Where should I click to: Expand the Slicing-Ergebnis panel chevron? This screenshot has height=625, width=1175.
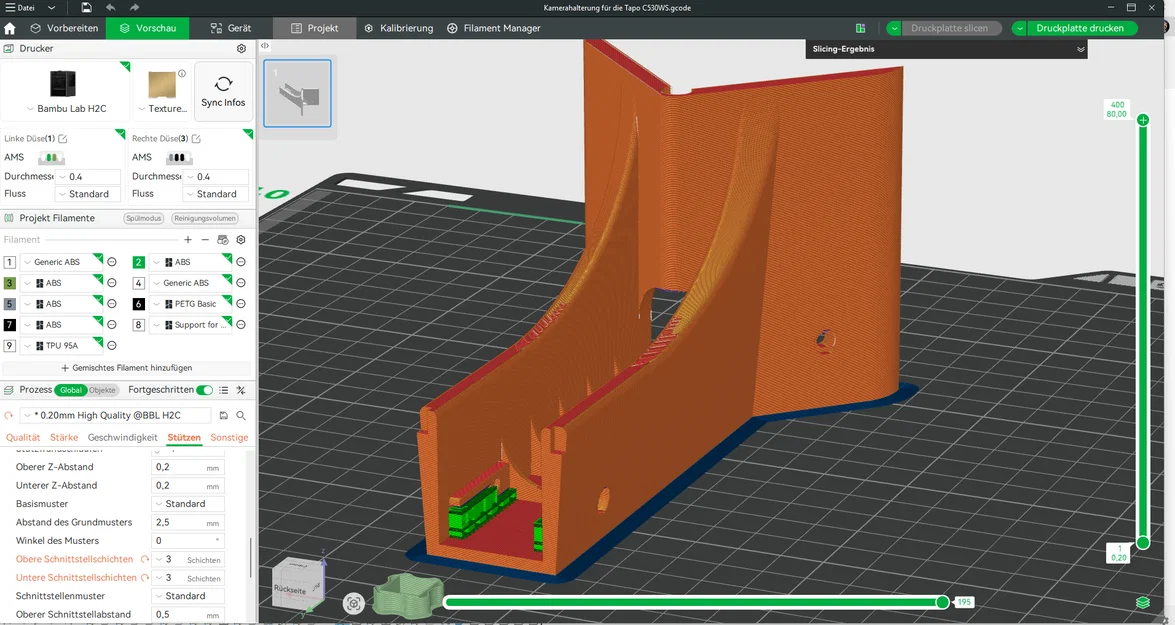pos(1081,49)
